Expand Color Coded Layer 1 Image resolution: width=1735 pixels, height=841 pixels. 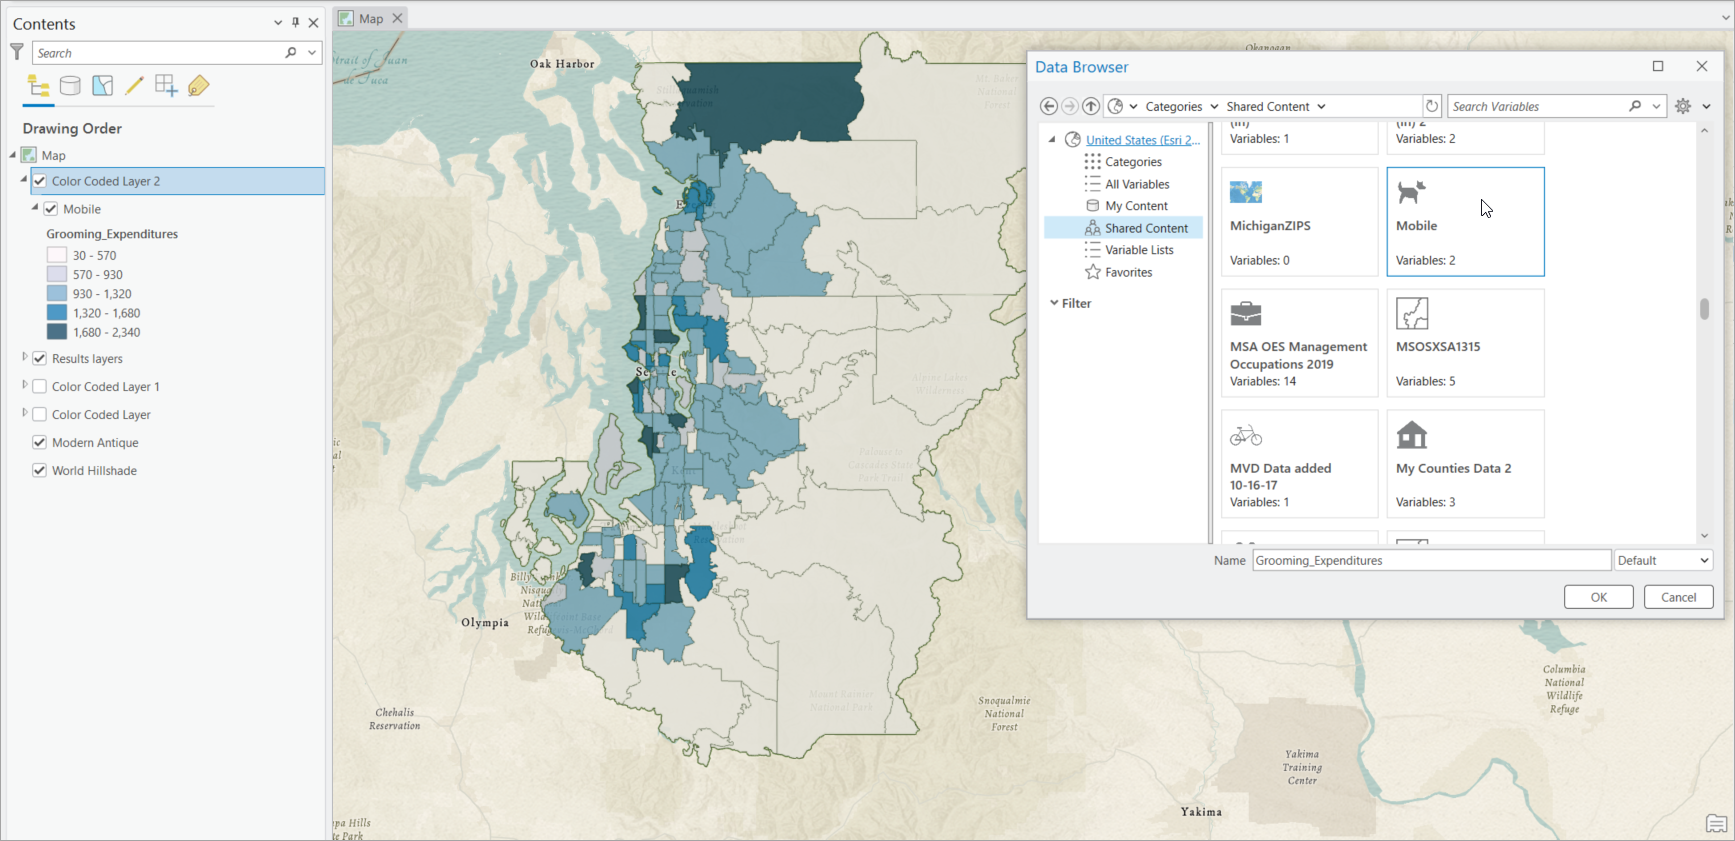[x=25, y=385]
